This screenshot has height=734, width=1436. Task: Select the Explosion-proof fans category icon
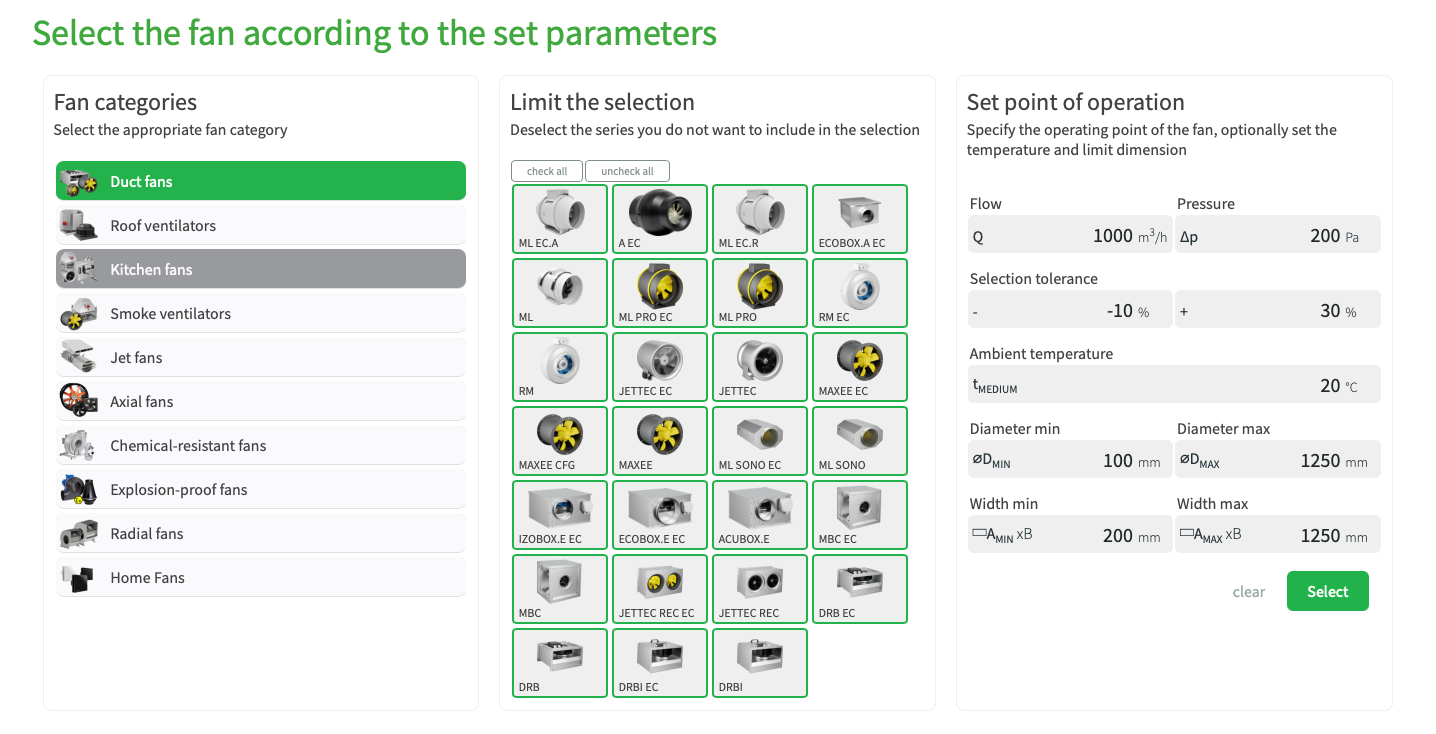click(78, 489)
